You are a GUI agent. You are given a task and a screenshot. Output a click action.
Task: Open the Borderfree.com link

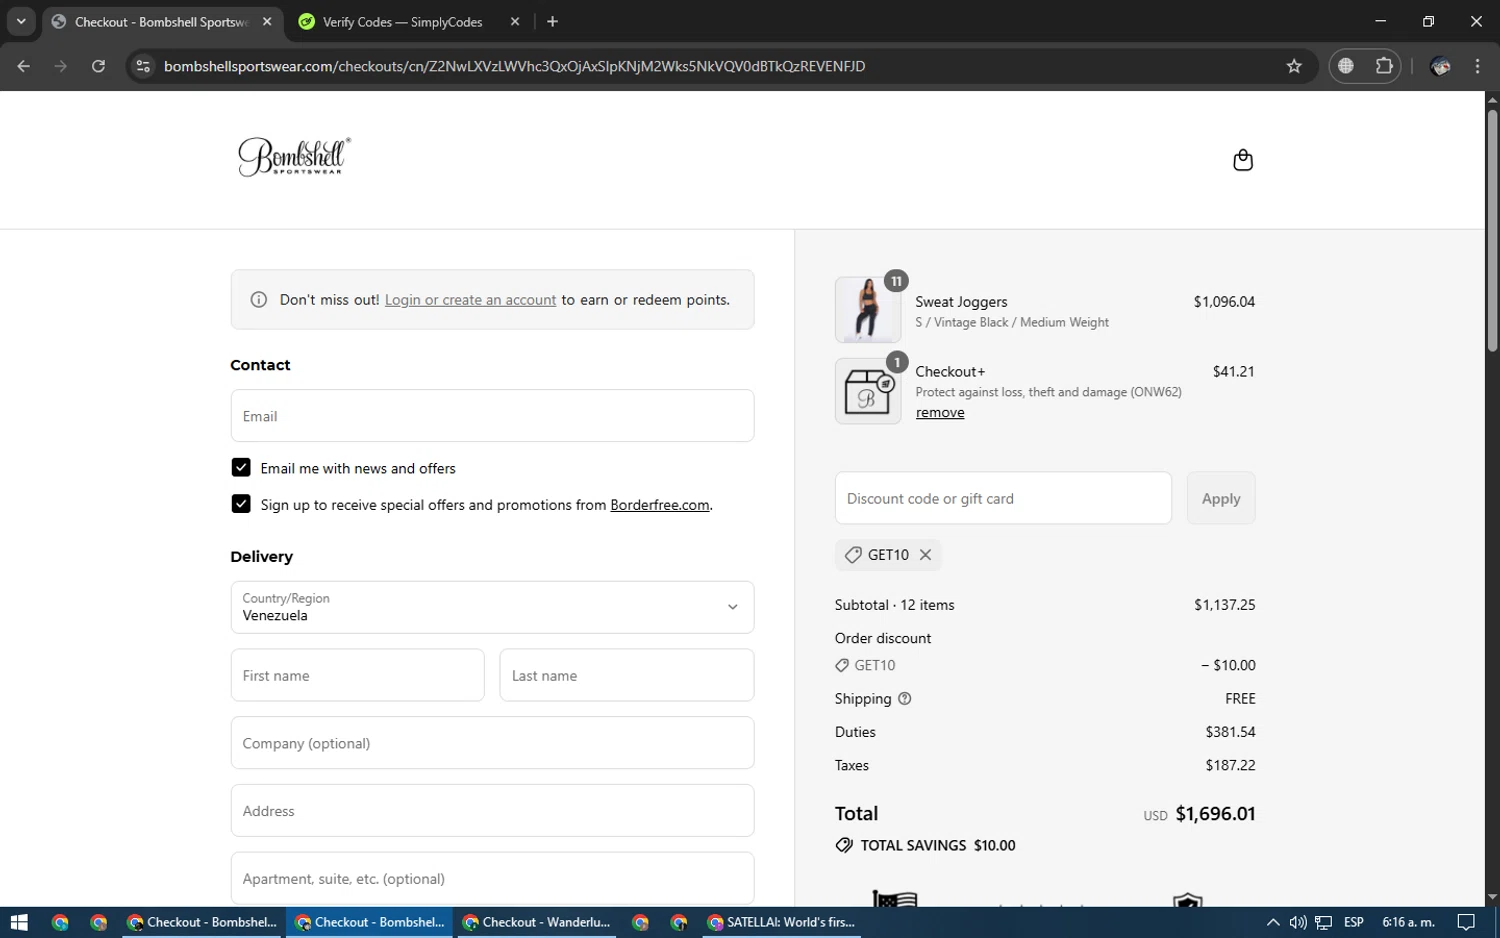coord(660,505)
